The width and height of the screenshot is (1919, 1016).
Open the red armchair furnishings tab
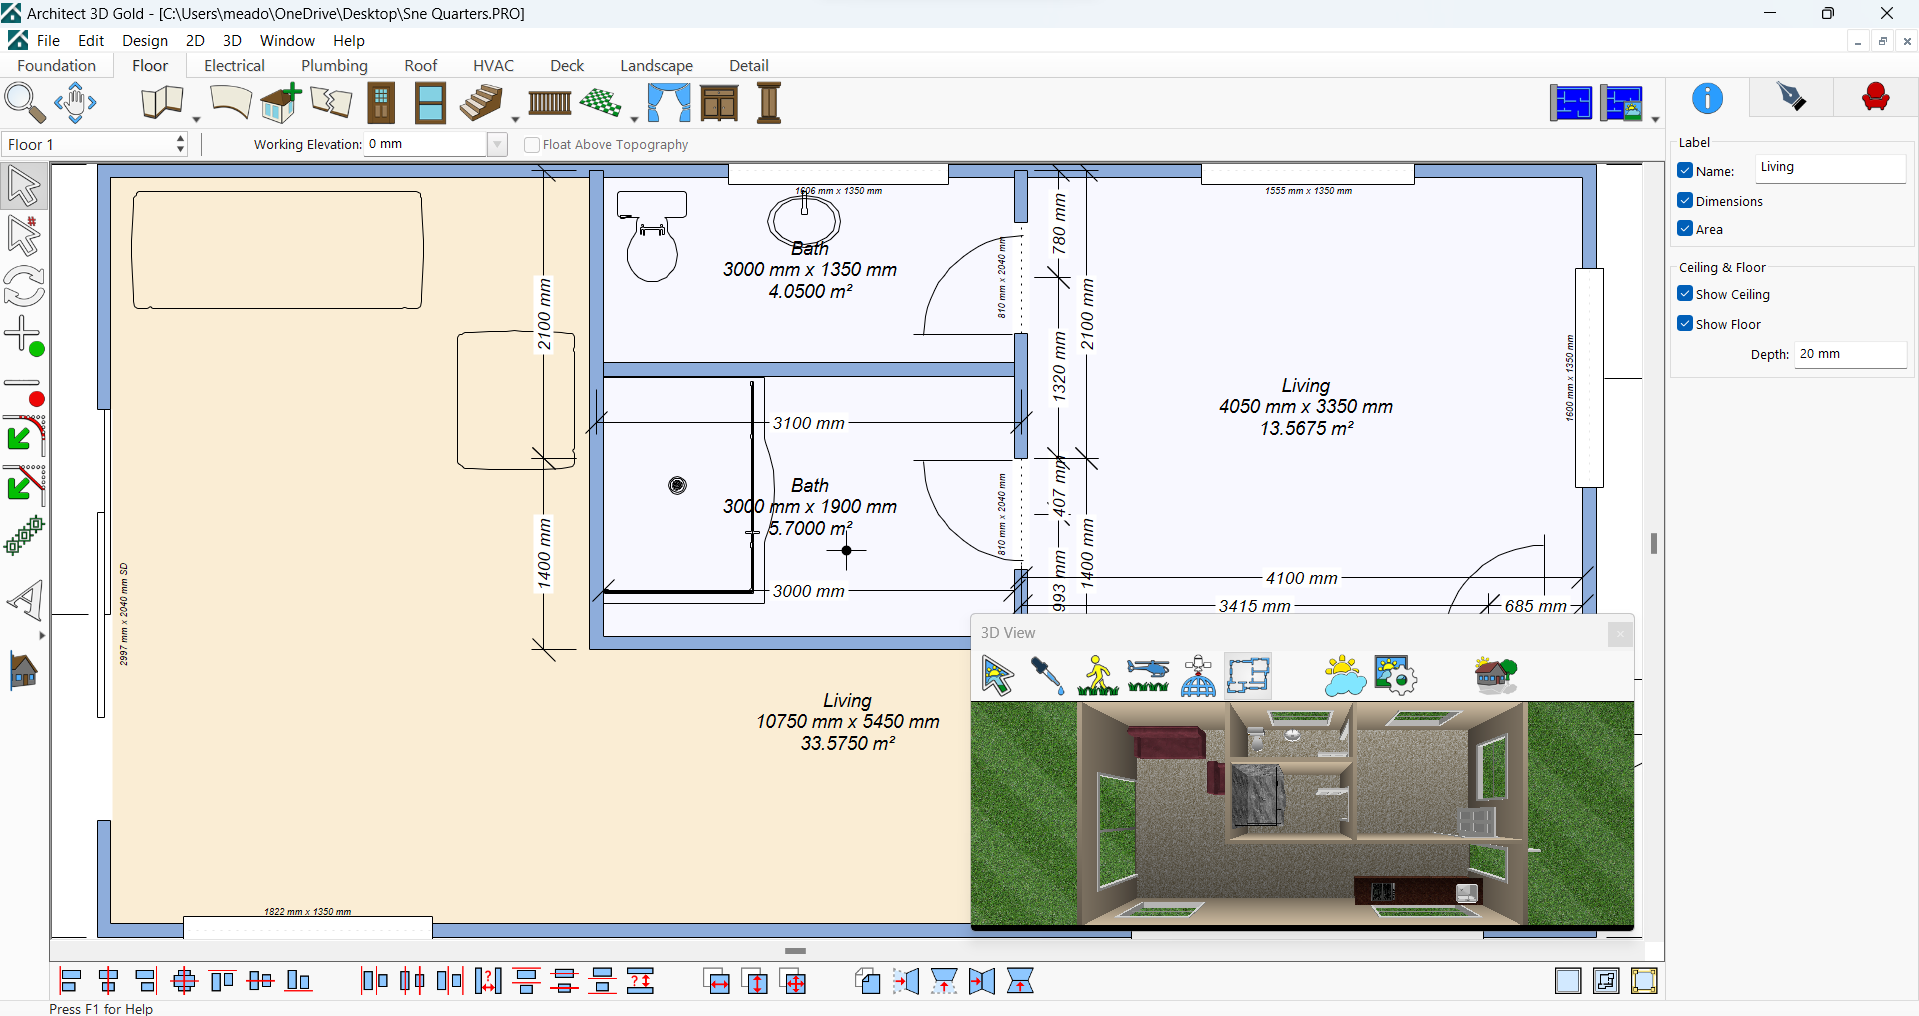tap(1876, 98)
